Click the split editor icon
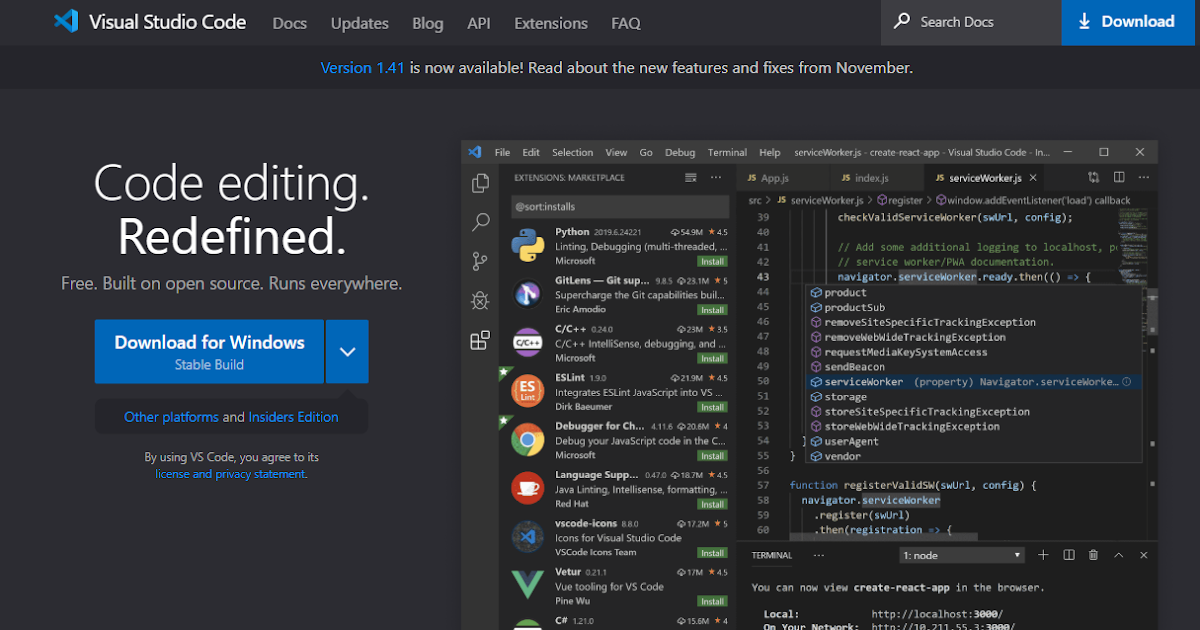This screenshot has height=630, width=1200. click(x=1118, y=177)
